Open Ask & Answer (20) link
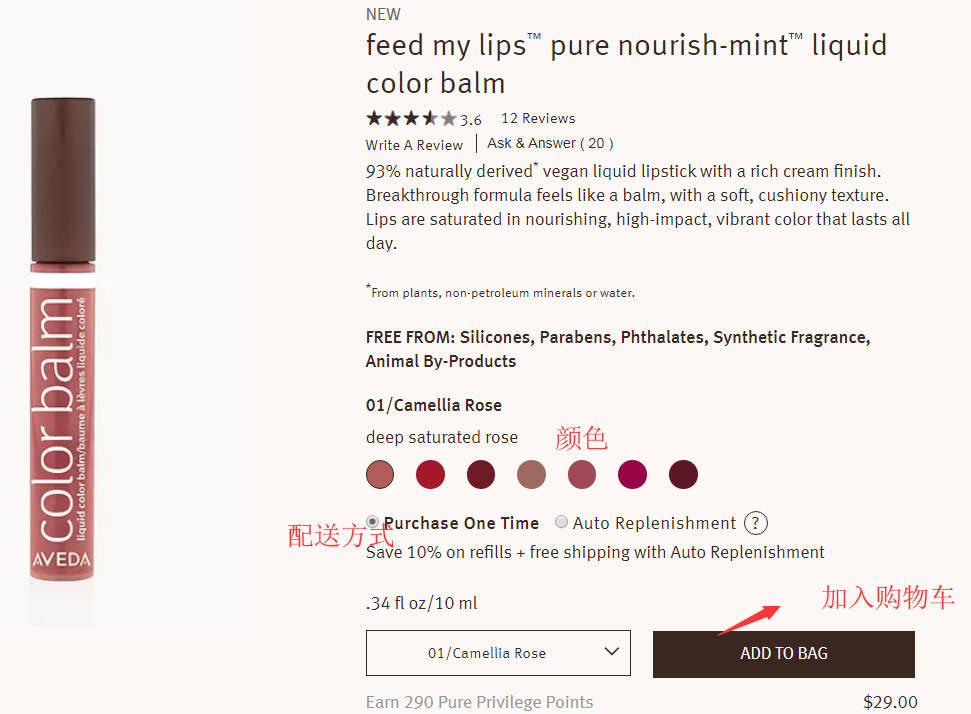Image resolution: width=971 pixels, height=714 pixels. 550,144
